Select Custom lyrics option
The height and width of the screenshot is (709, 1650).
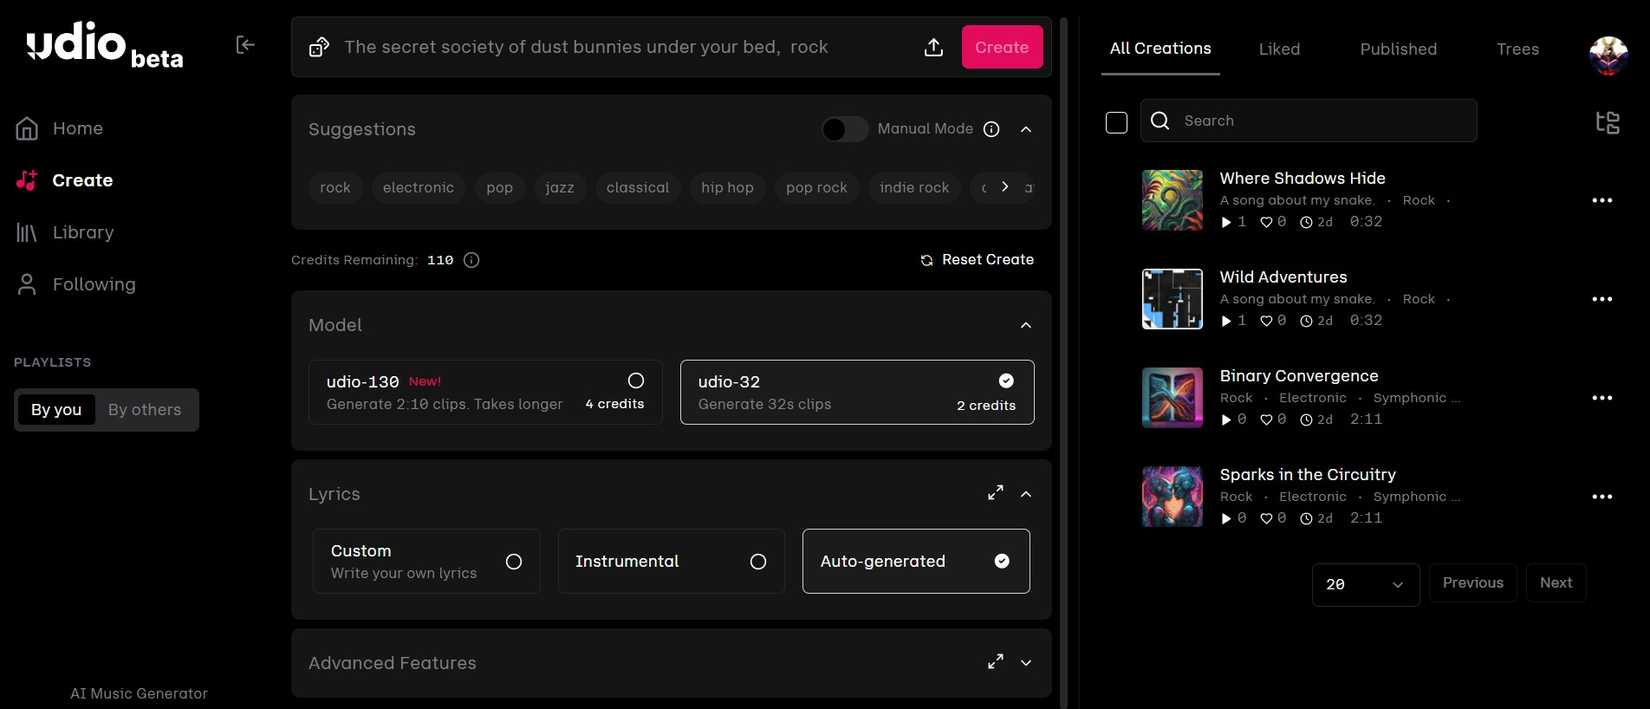(426, 561)
